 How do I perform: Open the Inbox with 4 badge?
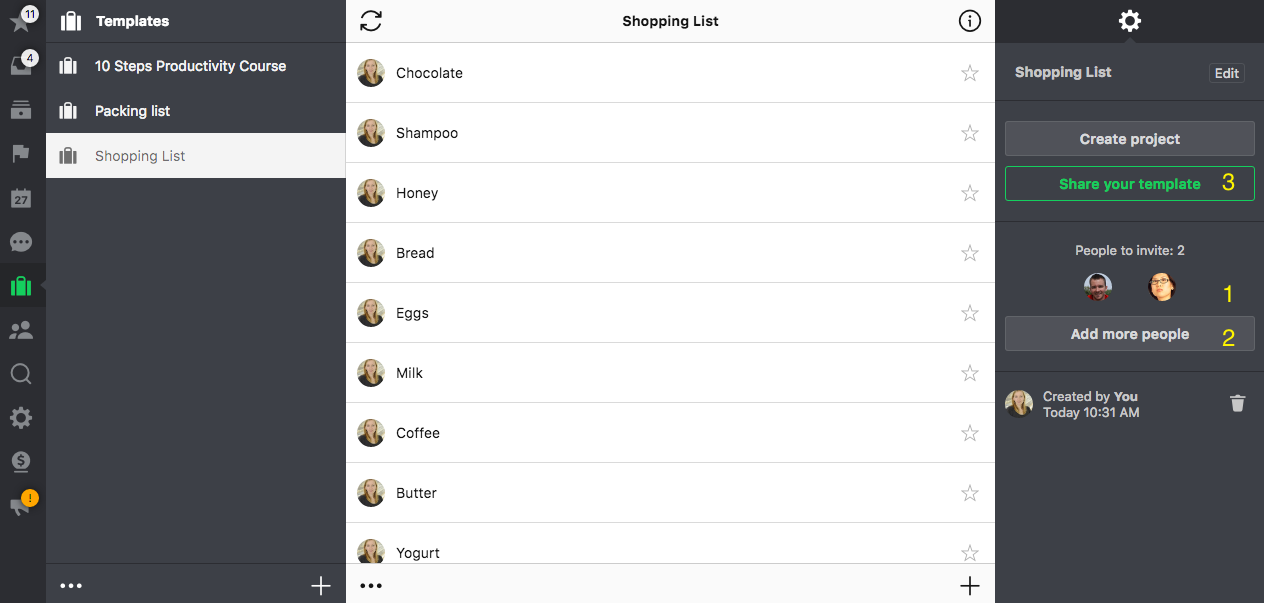pos(21,65)
